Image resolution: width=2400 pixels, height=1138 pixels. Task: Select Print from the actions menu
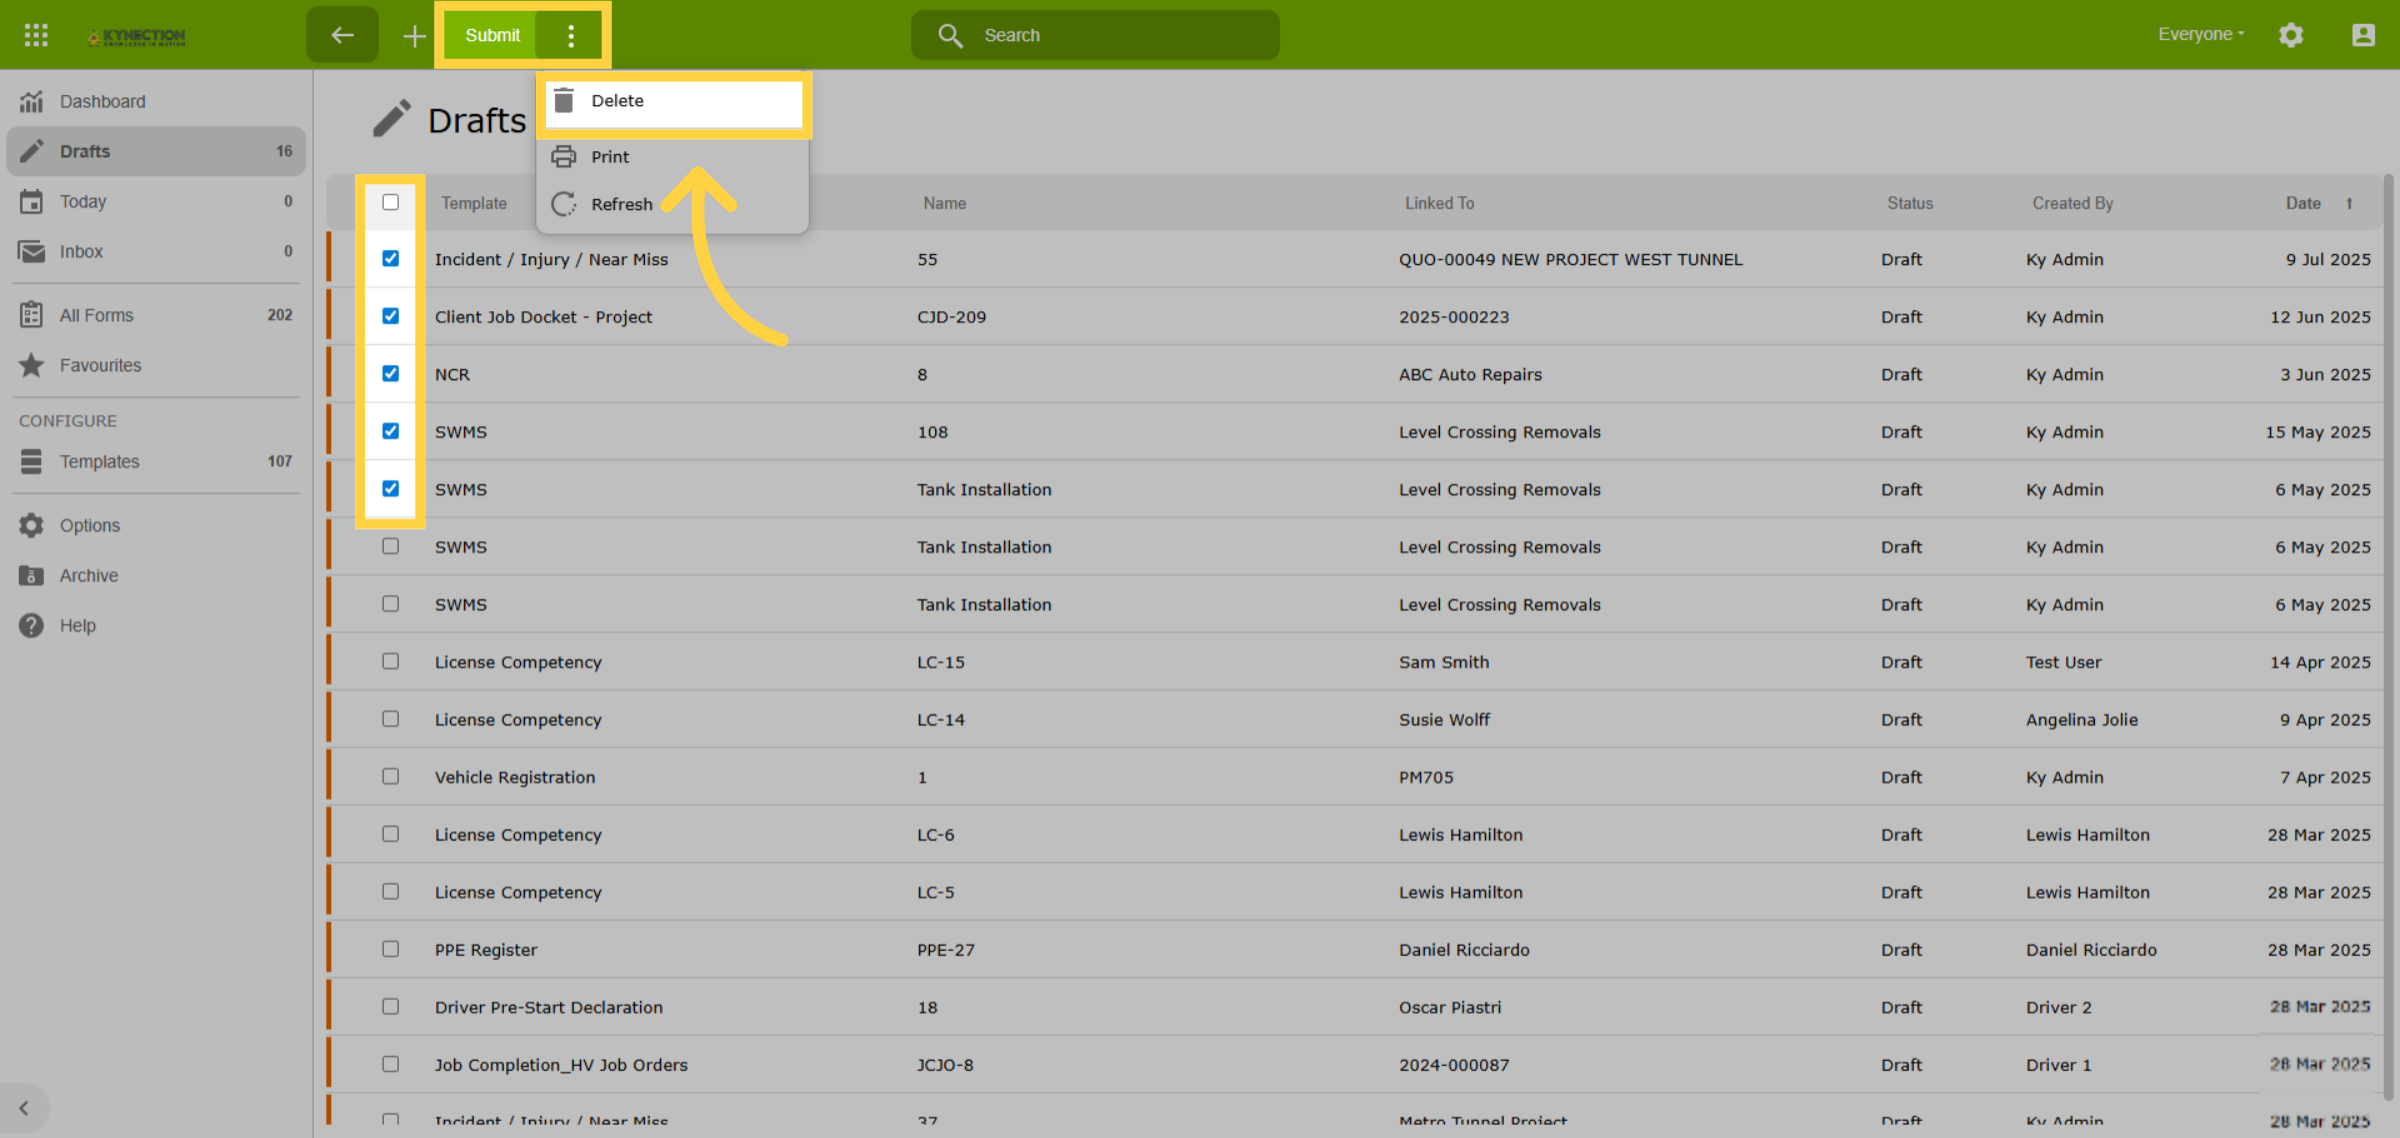click(x=674, y=157)
